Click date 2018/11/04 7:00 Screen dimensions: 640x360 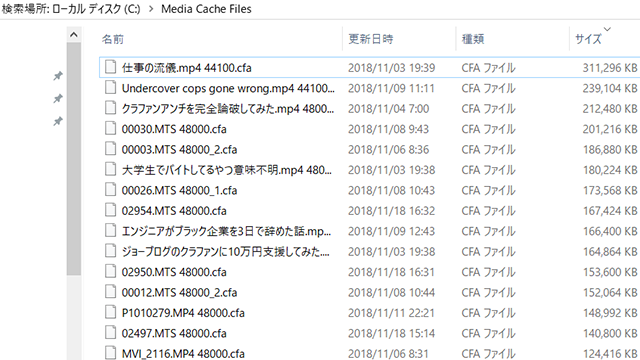click(x=389, y=109)
